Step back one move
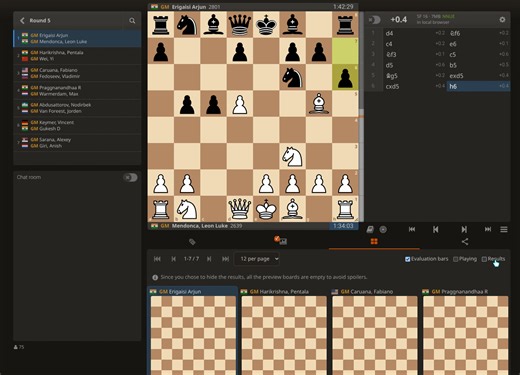The height and width of the screenshot is (375, 520). click(x=435, y=229)
